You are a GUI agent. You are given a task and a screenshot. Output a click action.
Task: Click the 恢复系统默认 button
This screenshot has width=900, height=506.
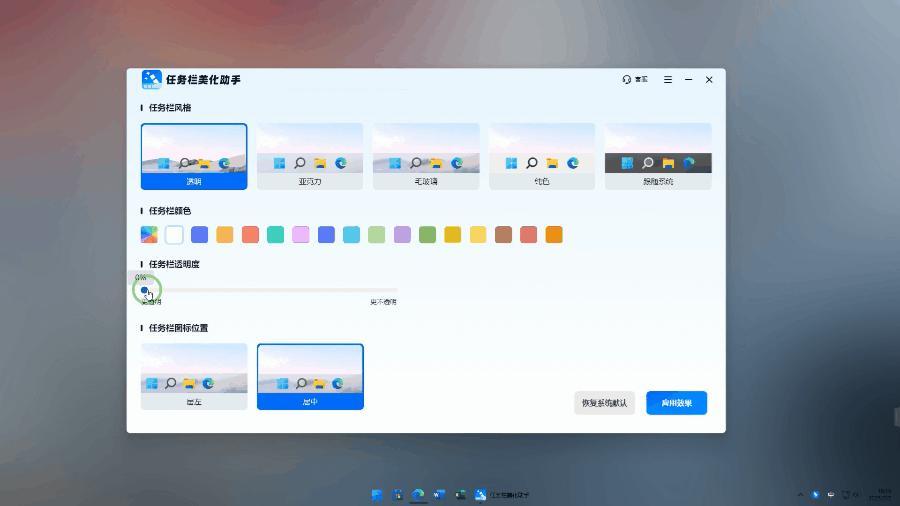tap(605, 403)
